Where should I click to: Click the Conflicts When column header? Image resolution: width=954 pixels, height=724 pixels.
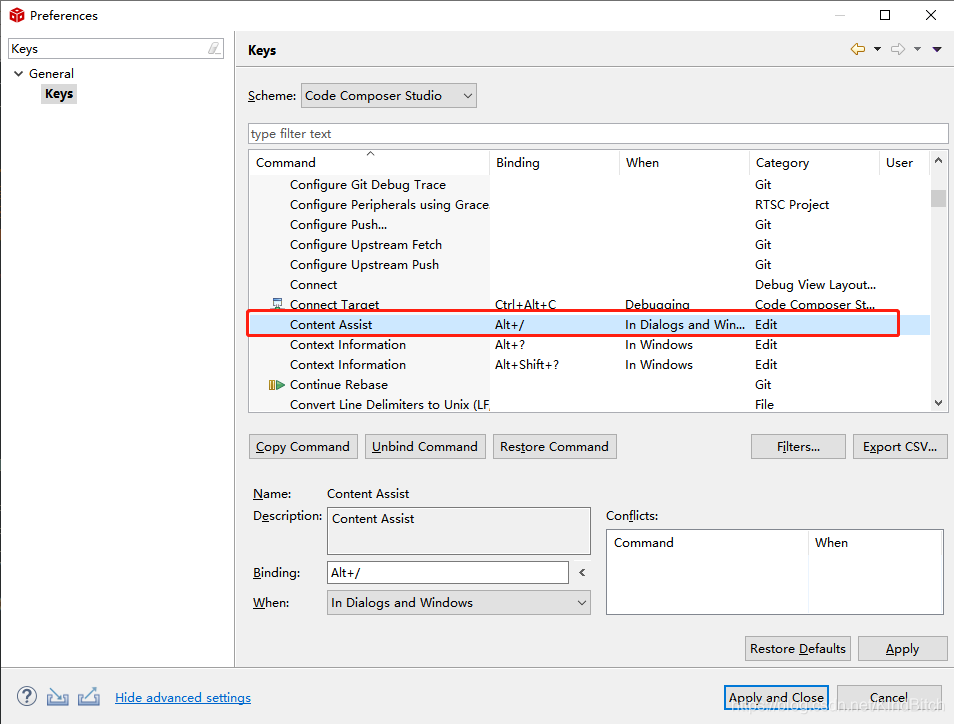[x=876, y=543]
